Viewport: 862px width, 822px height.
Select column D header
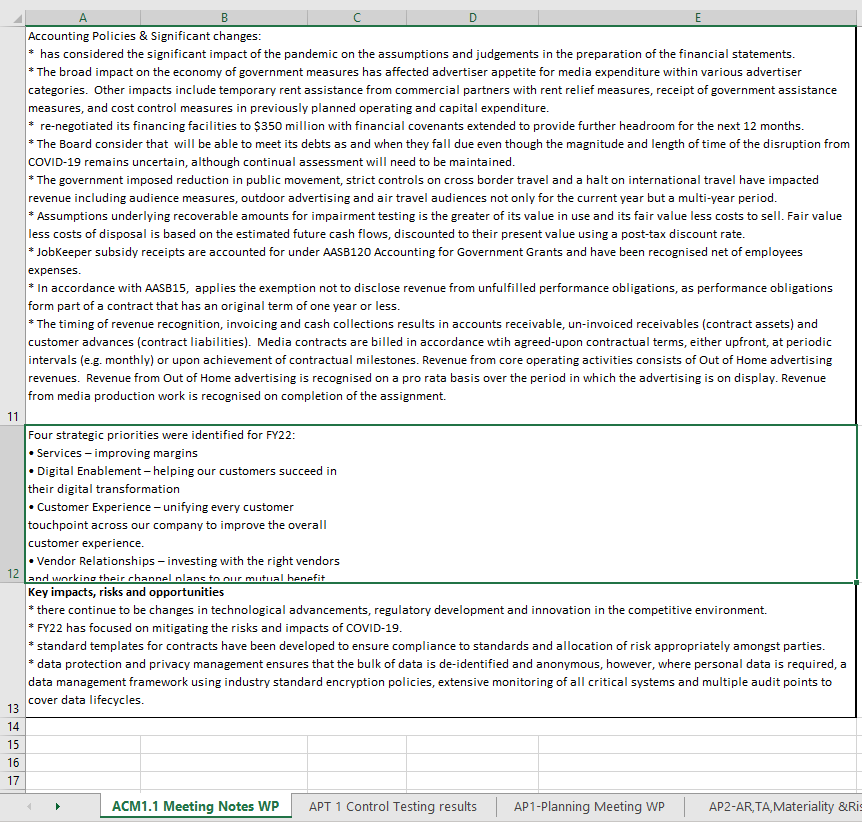pyautogui.click(x=472, y=18)
